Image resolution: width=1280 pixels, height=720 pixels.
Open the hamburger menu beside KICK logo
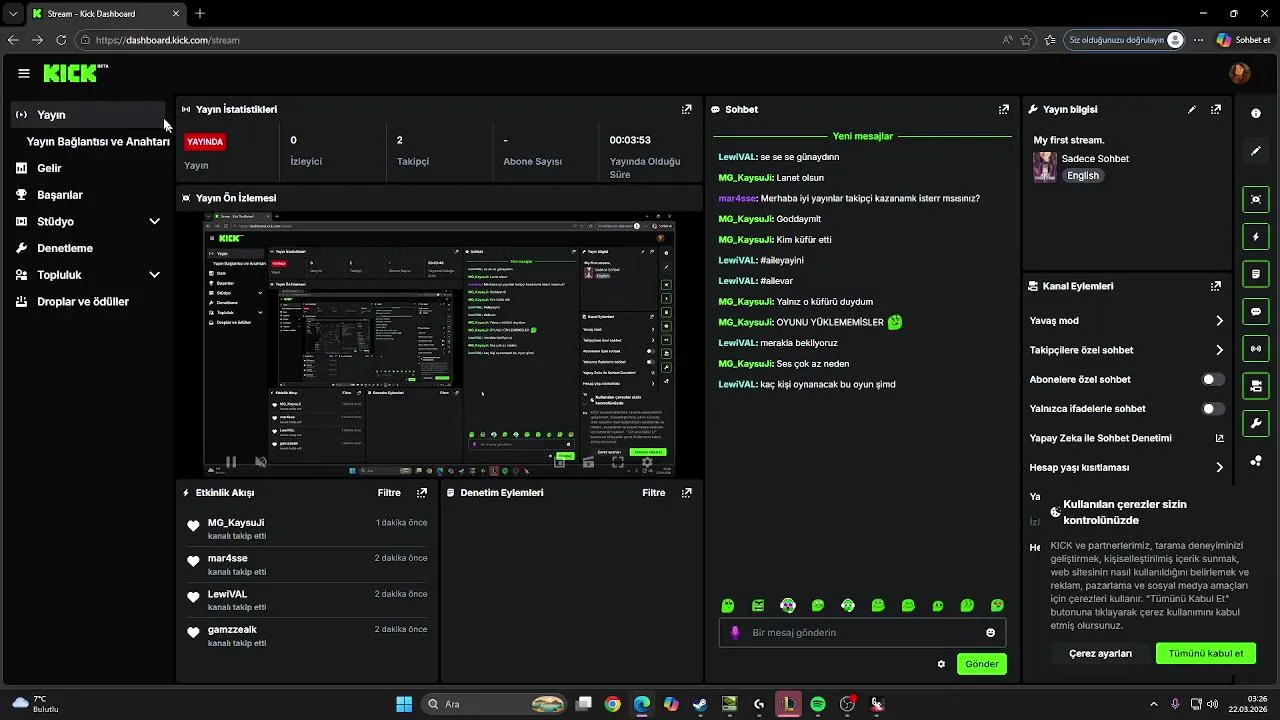(x=24, y=73)
